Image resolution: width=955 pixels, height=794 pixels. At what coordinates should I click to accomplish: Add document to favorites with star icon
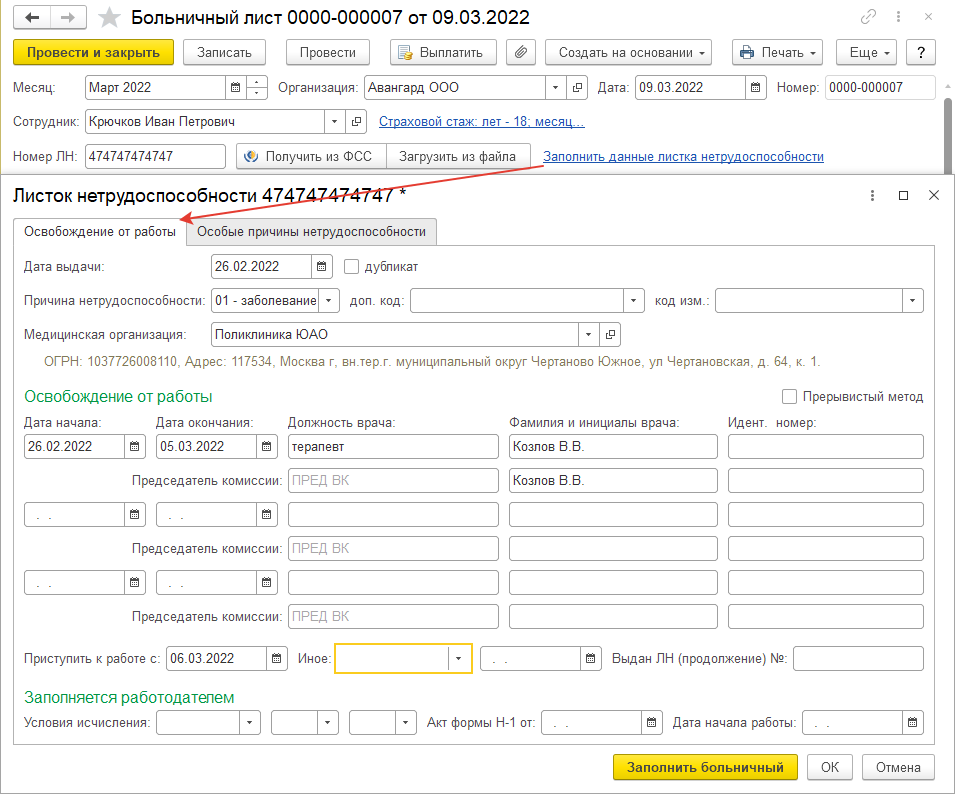(109, 18)
